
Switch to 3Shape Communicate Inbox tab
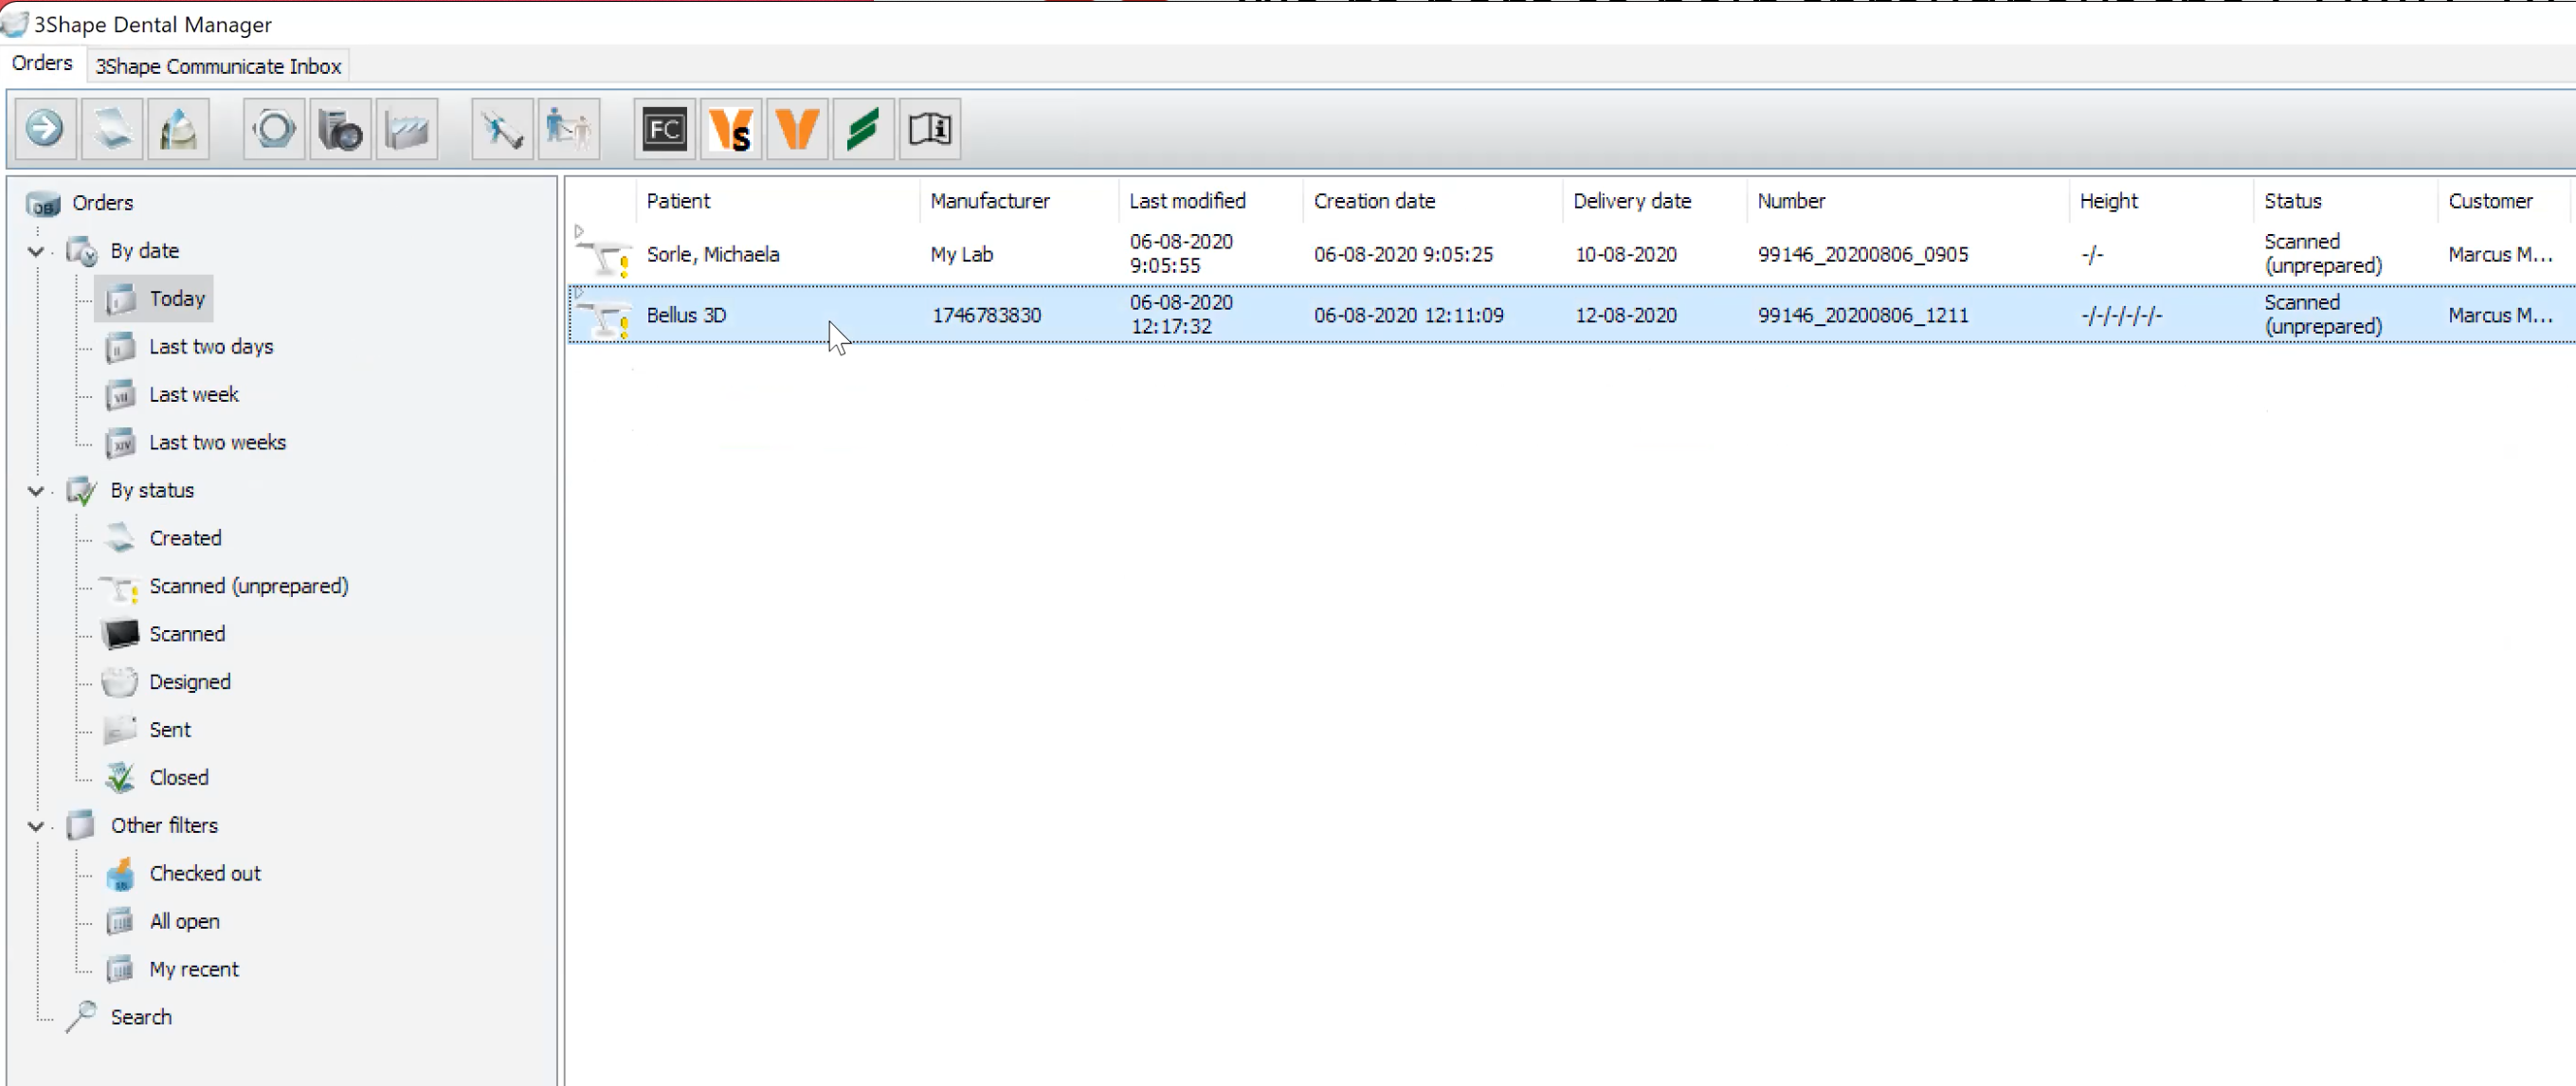(x=218, y=66)
